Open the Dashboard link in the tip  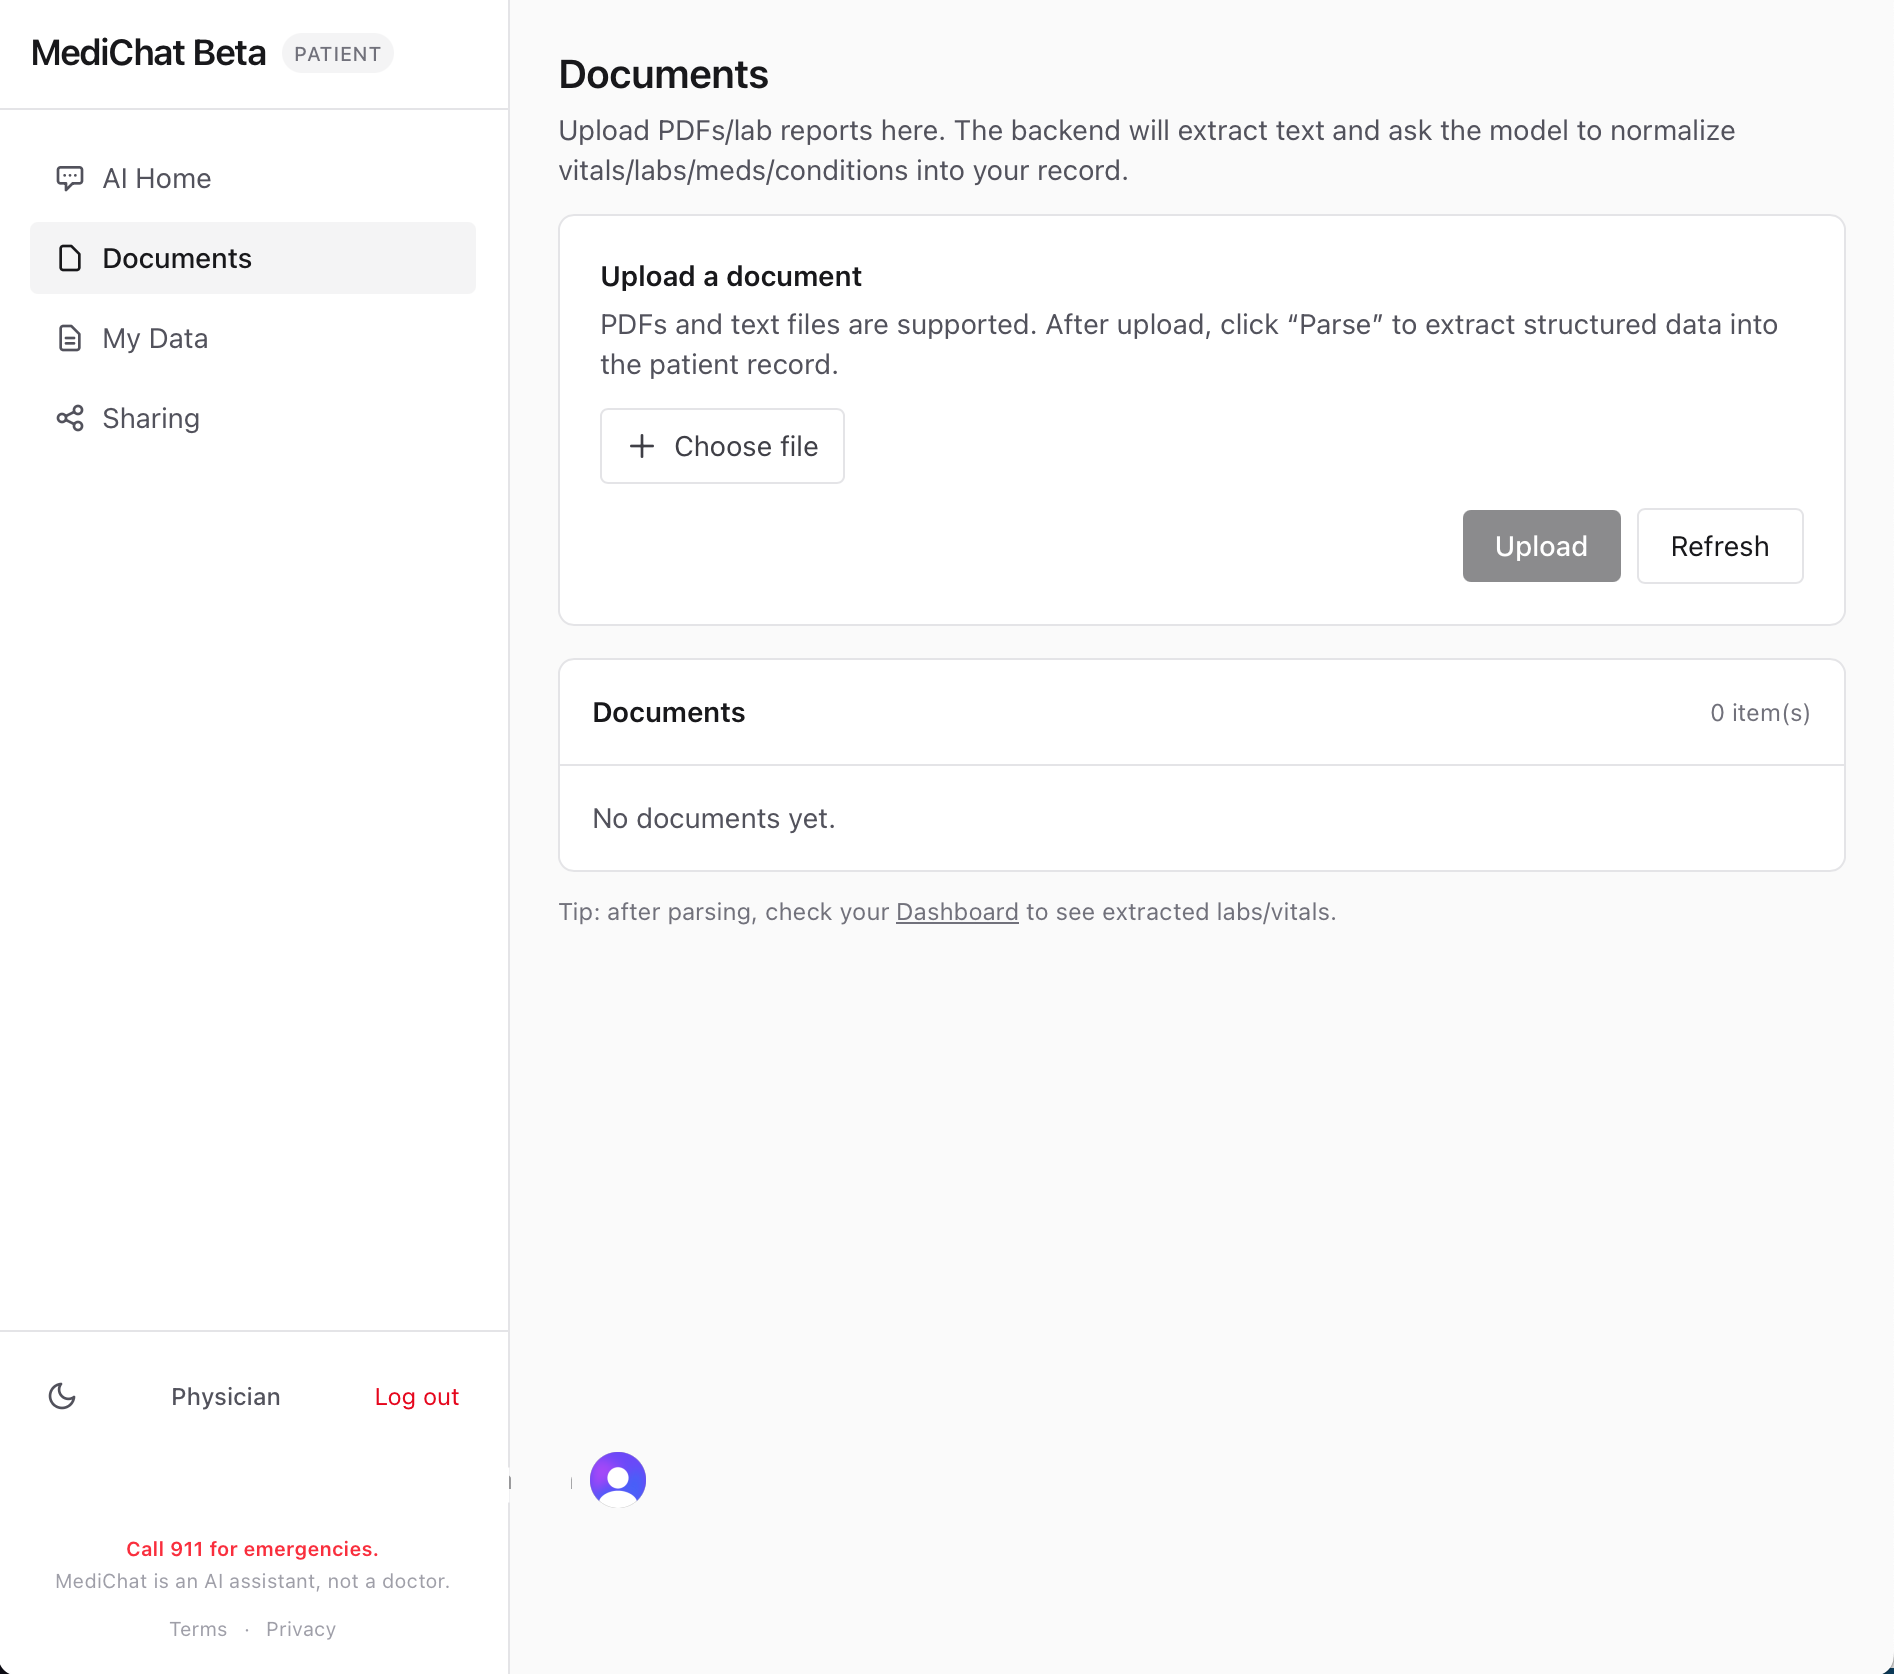tap(956, 911)
